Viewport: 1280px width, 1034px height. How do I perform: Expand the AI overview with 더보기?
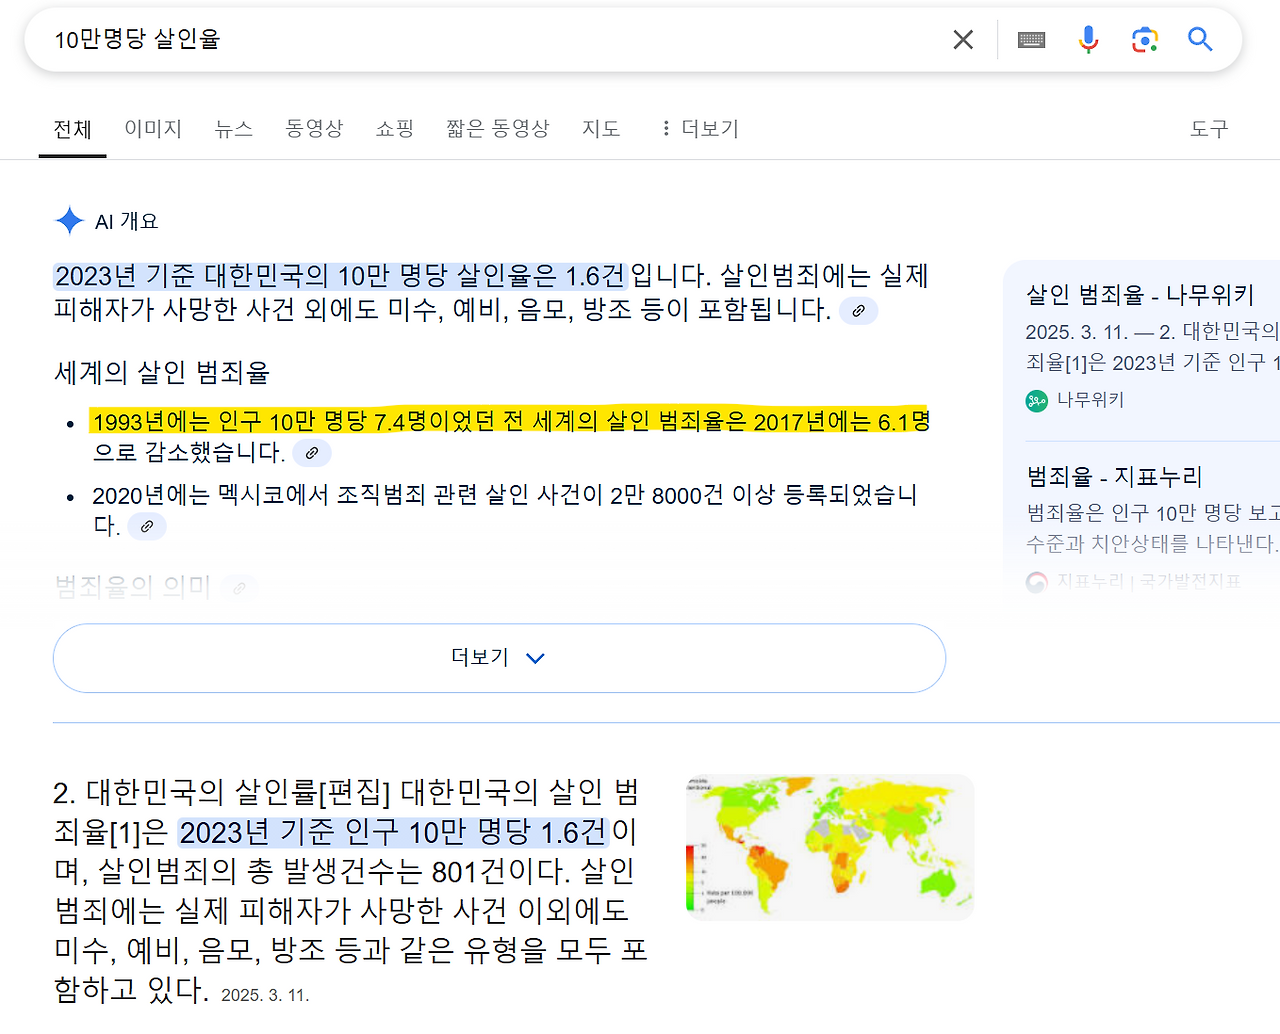[x=499, y=657]
